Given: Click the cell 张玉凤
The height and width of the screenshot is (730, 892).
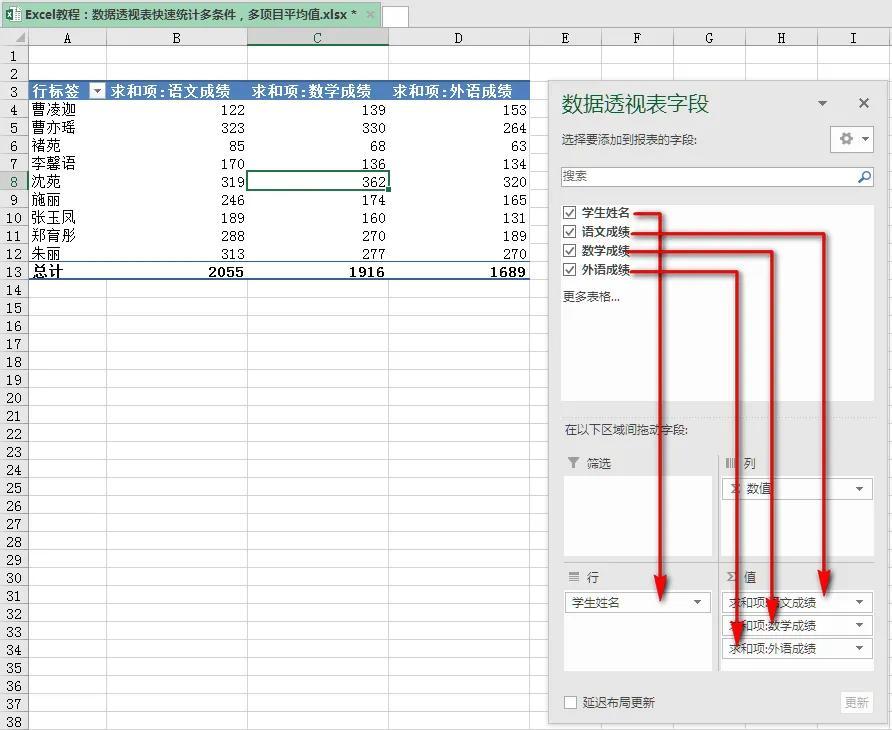Looking at the screenshot, I should click(67, 218).
